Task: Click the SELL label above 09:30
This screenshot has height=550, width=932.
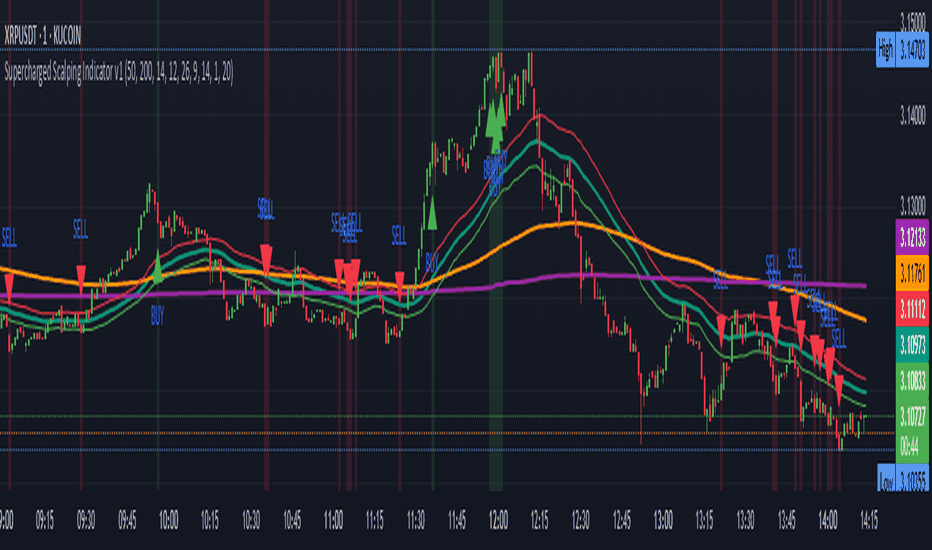Action: 80,229
